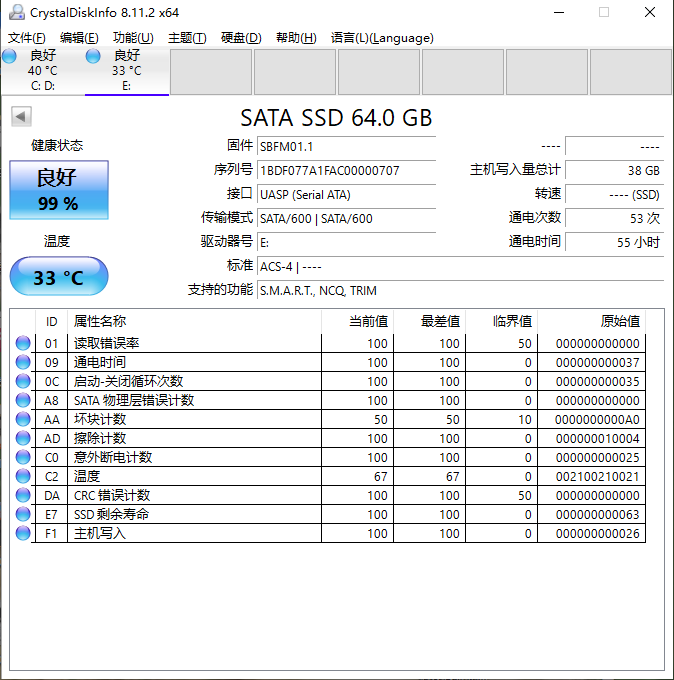
Task: Click raw value 000000000063
Action: point(598,515)
